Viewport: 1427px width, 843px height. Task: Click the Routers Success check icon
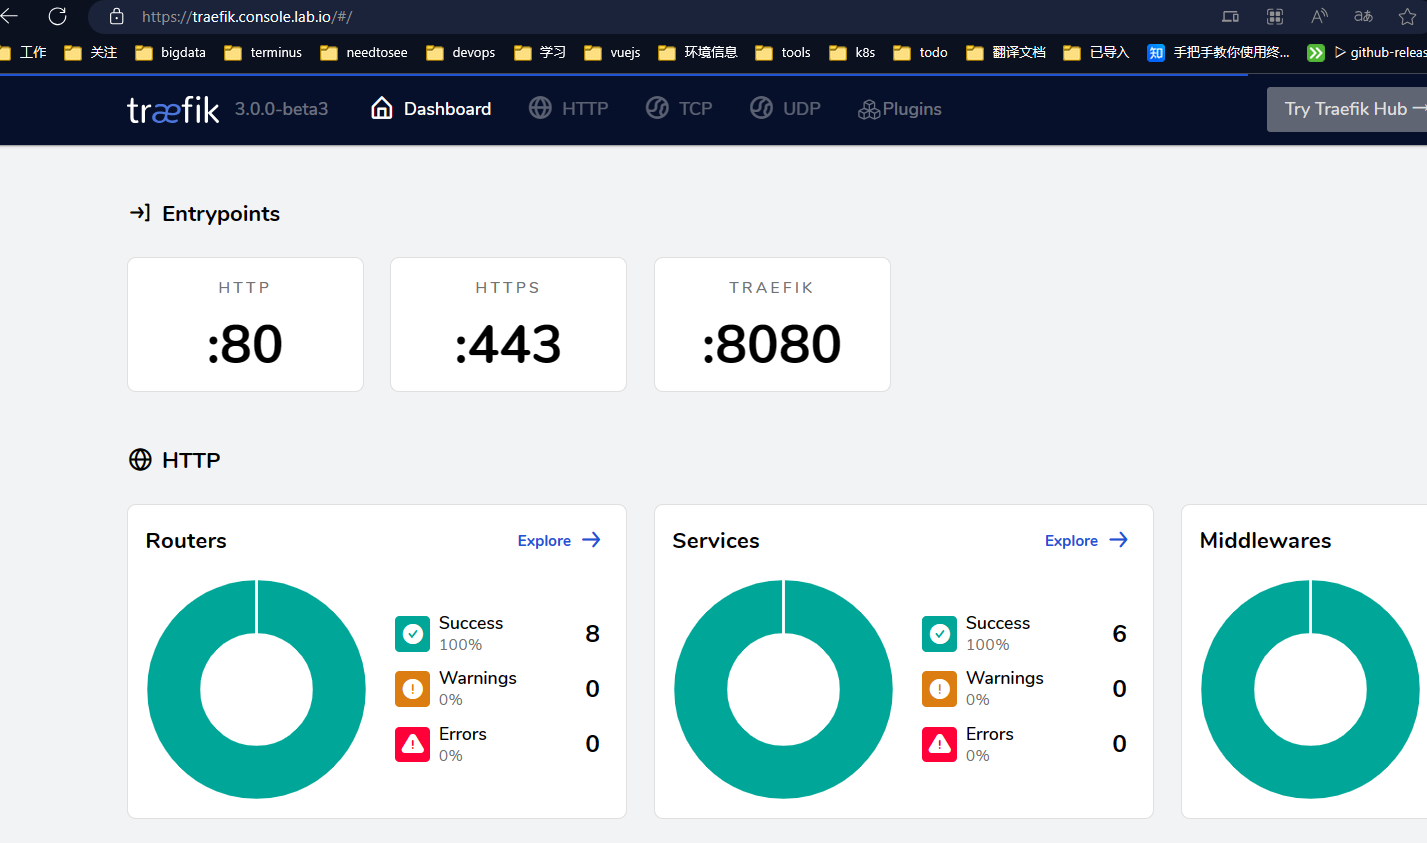point(412,633)
